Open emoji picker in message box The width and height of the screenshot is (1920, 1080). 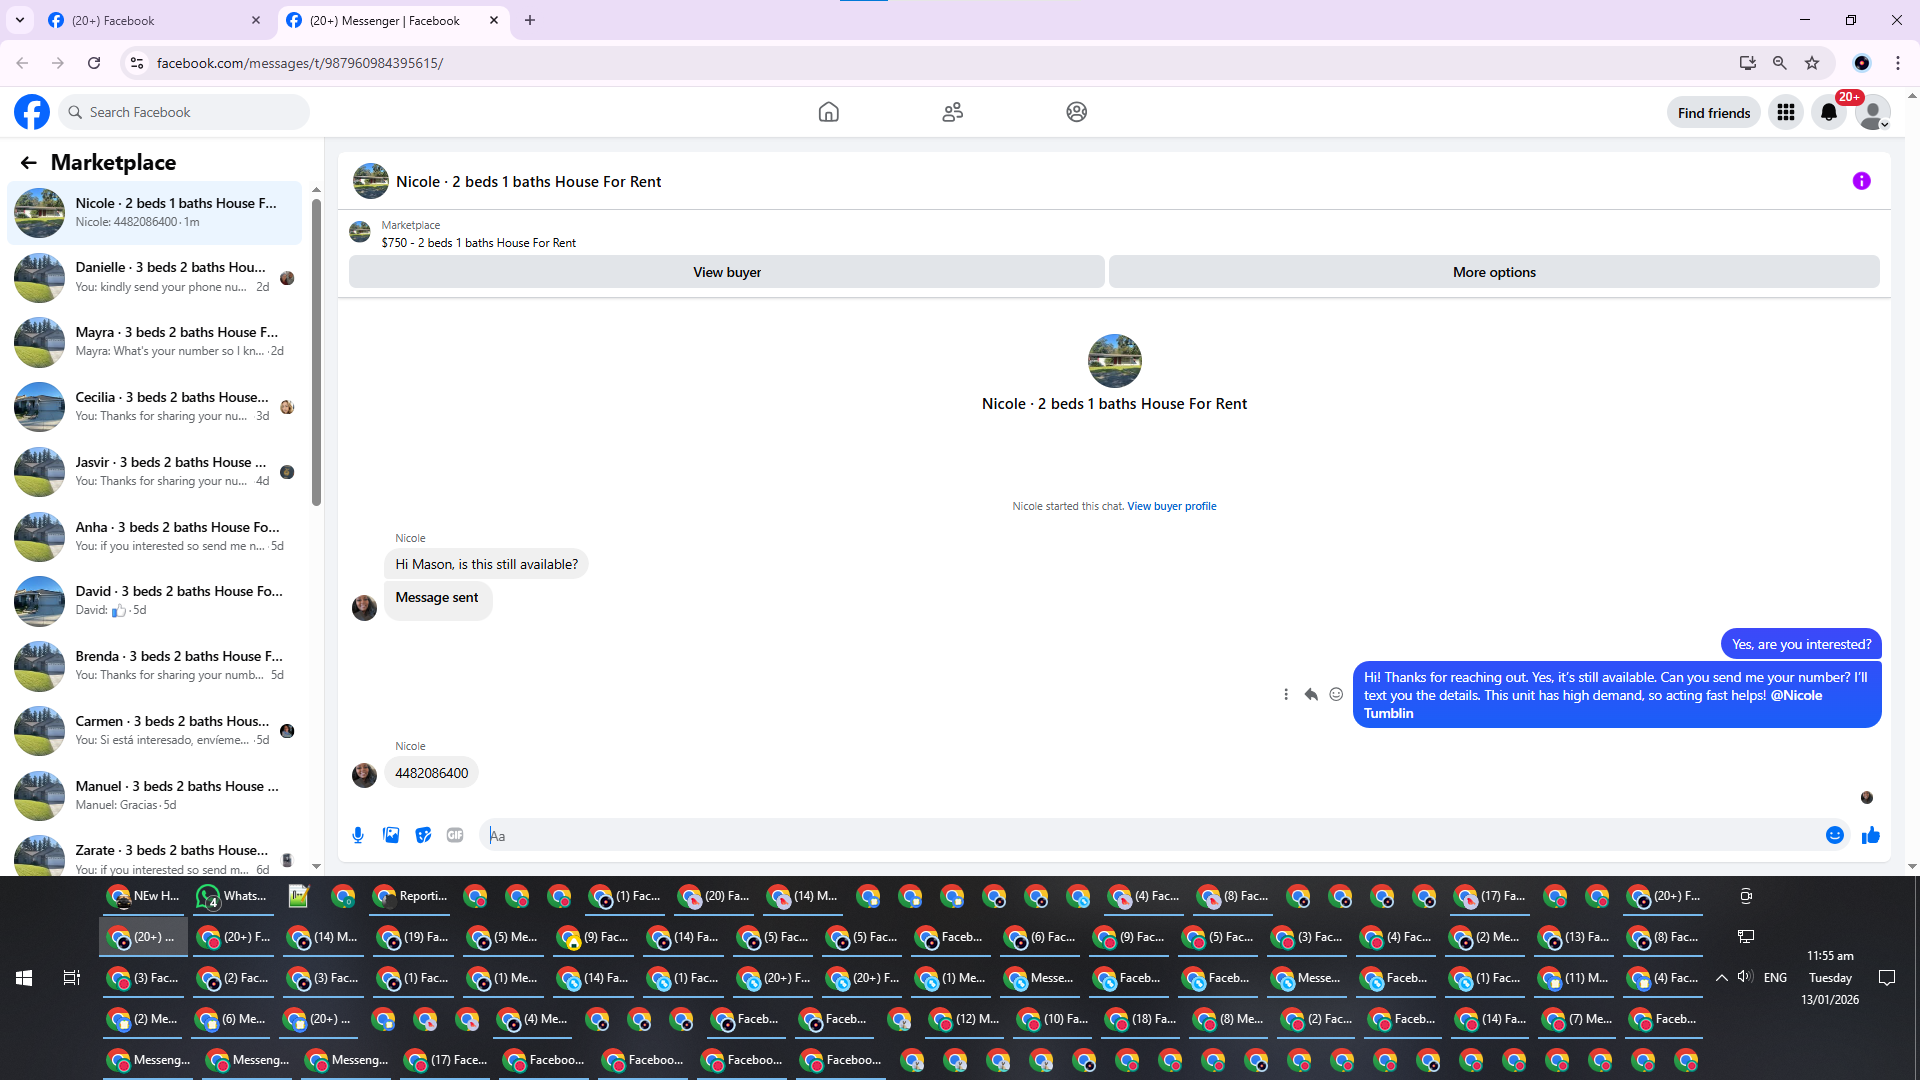(1834, 835)
